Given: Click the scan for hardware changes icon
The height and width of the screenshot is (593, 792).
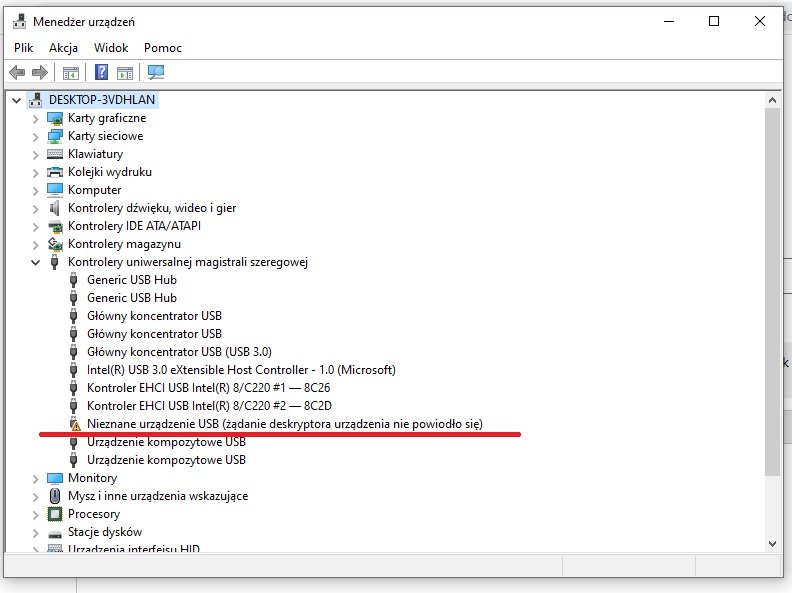Looking at the screenshot, I should coord(156,72).
